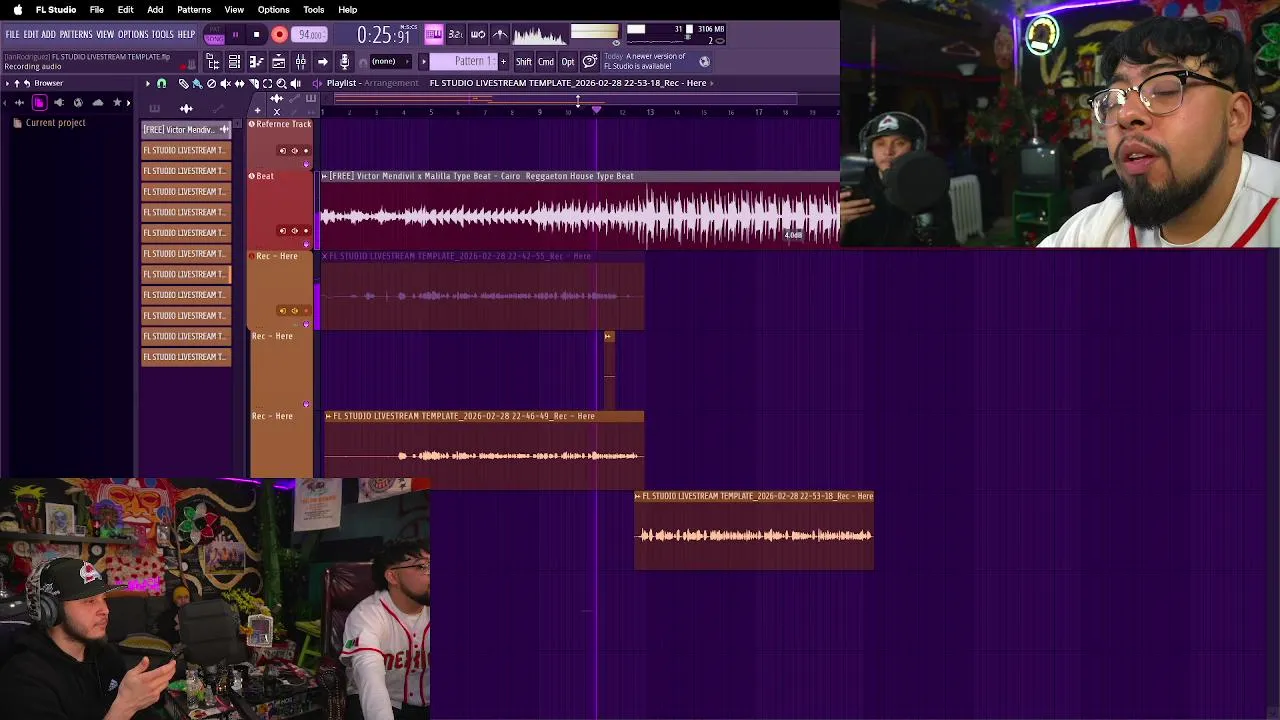Viewport: 1280px width, 720px height.
Task: Stop playback with the stop button
Action: (x=256, y=34)
